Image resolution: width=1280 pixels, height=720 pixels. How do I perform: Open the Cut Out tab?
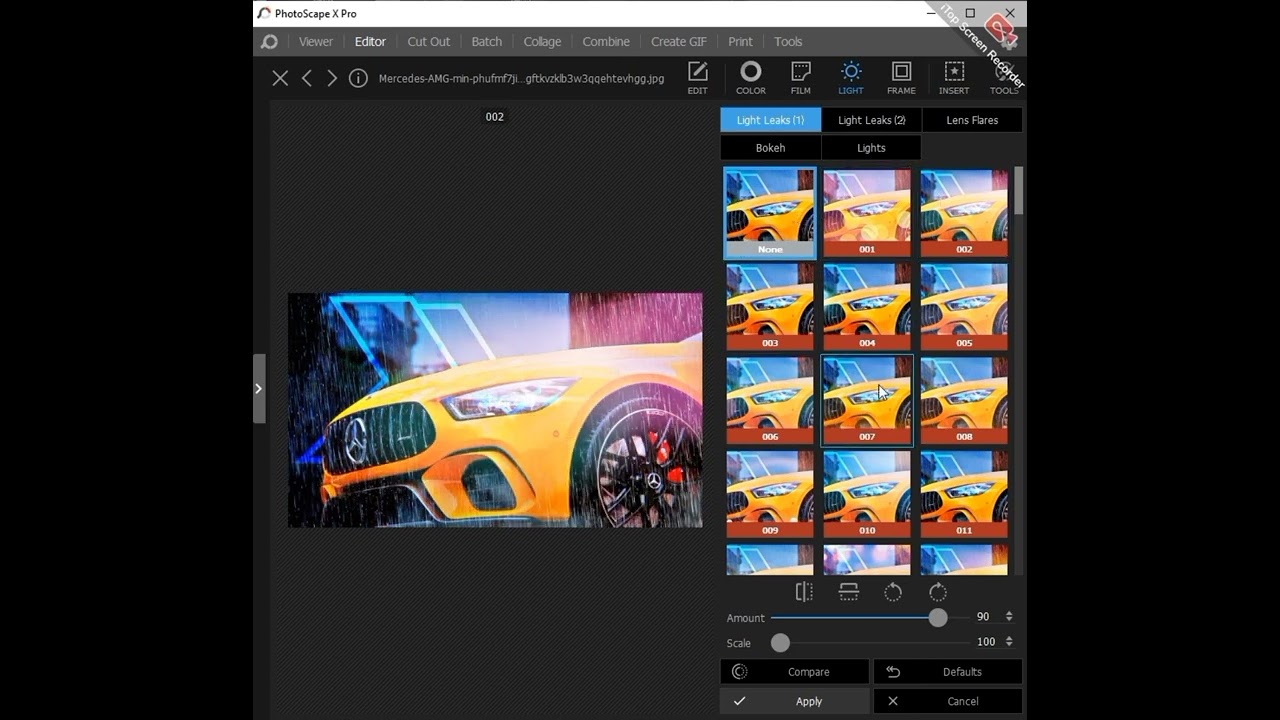click(x=428, y=42)
